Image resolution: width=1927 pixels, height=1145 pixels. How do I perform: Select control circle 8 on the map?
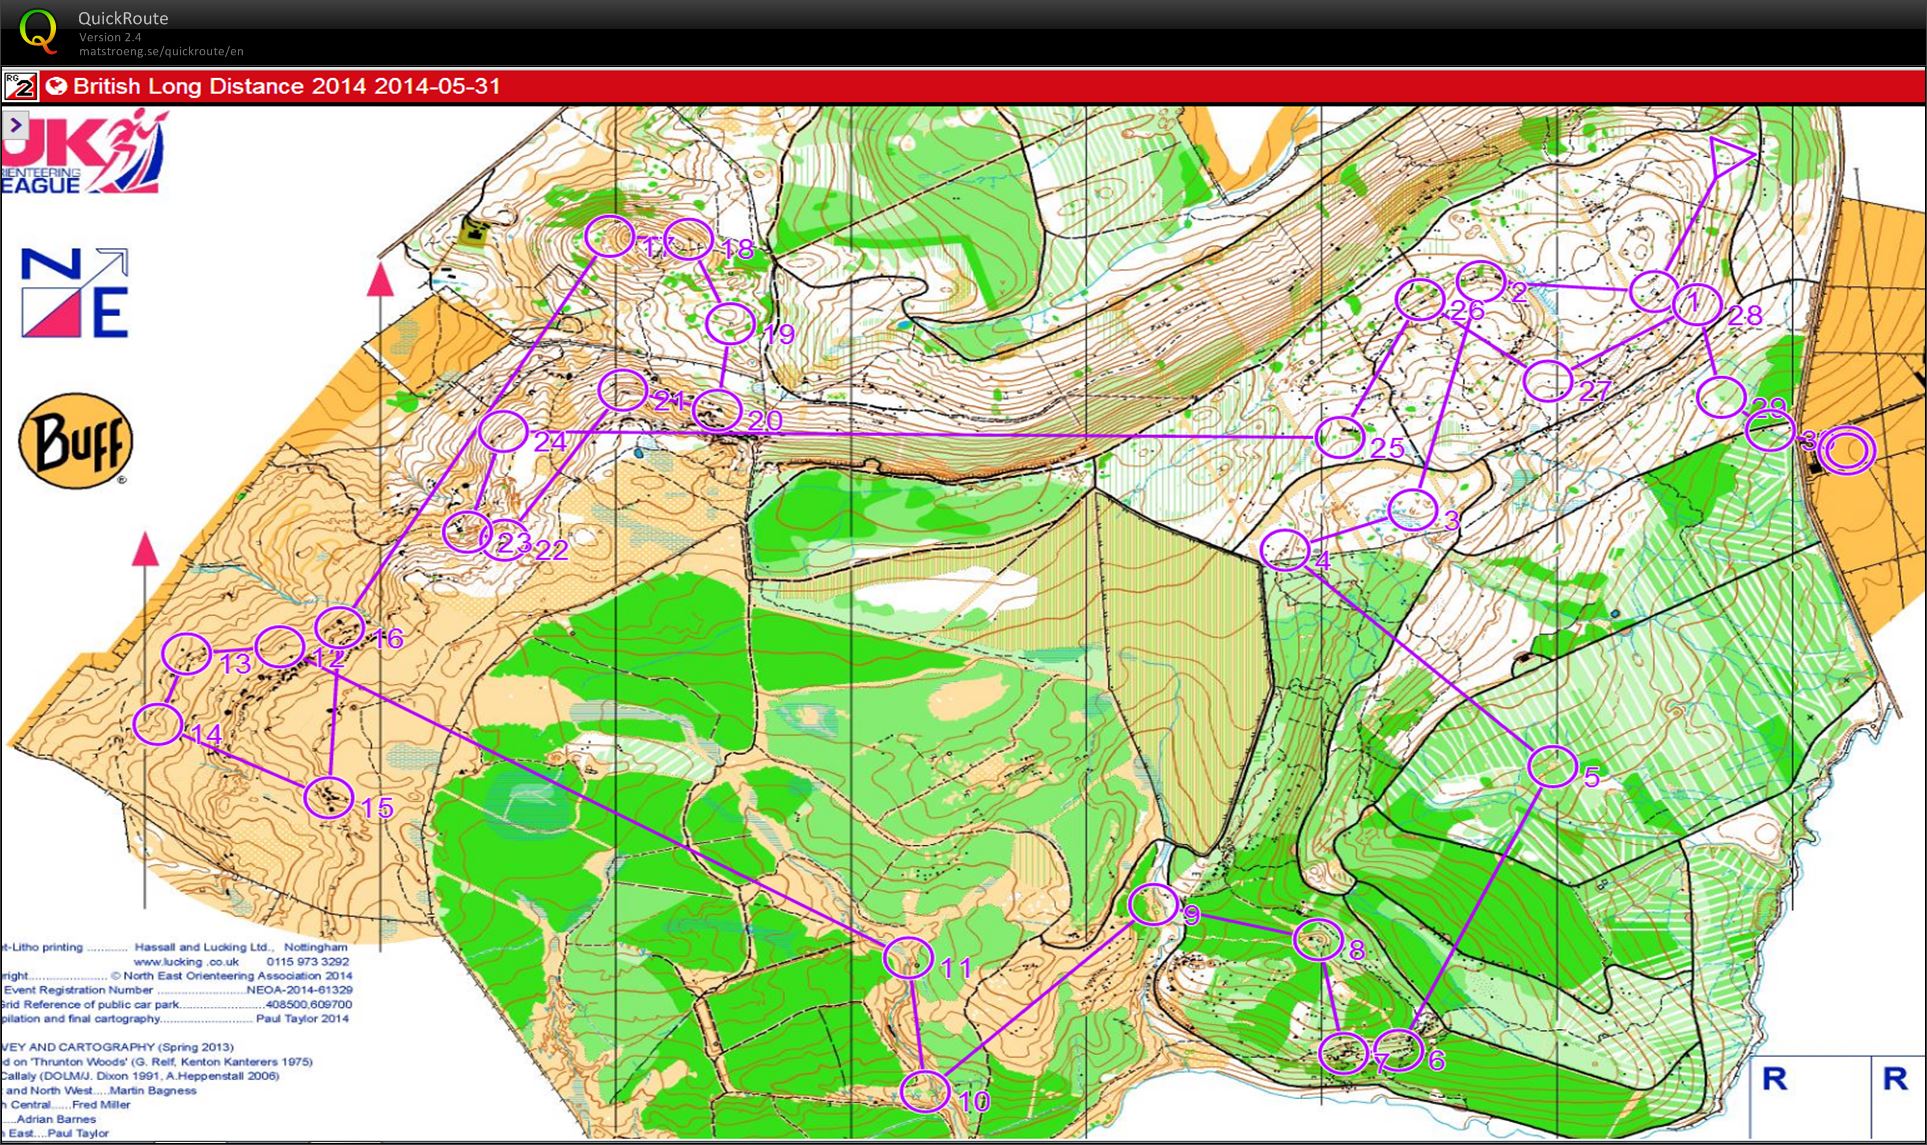click(1318, 940)
